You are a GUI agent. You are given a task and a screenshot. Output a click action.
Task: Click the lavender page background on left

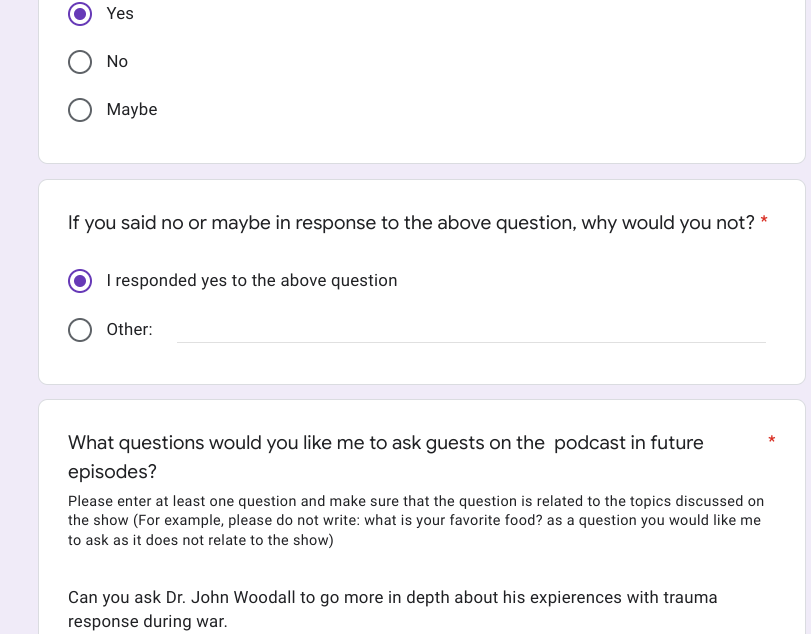(x=18, y=300)
